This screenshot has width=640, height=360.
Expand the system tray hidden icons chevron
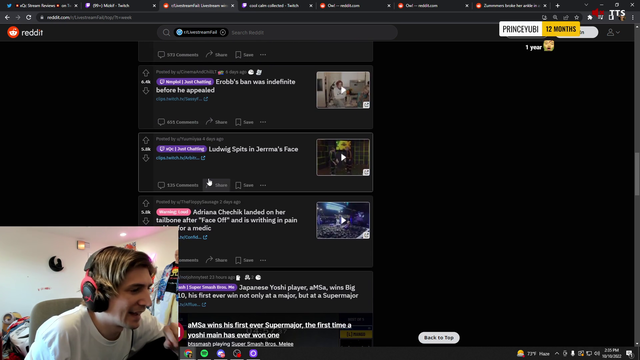557,353
